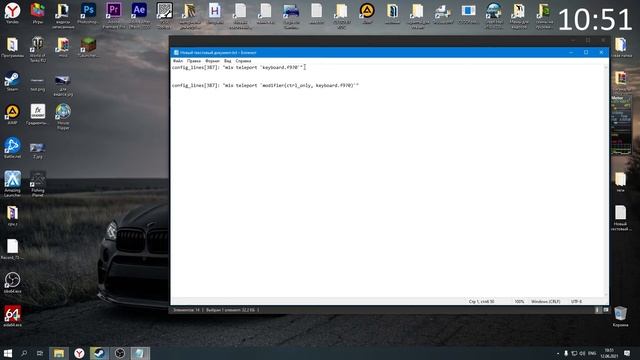The width and height of the screenshot is (640, 360).
Task: Select the Steam desktop shortcut
Action: pyautogui.click(x=12, y=81)
